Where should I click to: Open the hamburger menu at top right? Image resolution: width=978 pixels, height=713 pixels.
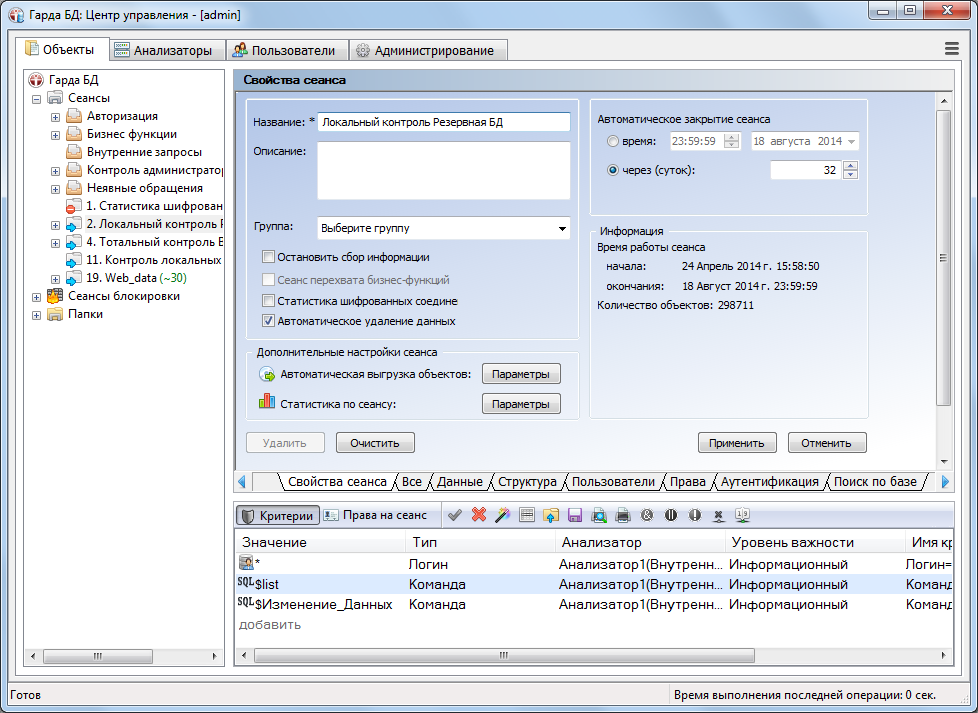(x=951, y=49)
